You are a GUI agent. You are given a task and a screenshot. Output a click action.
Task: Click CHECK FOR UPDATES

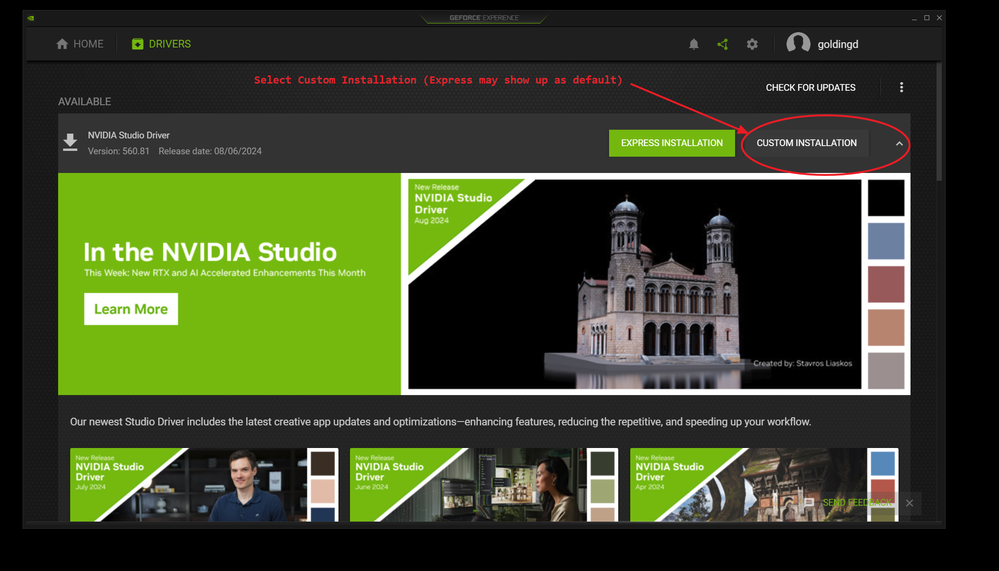pyautogui.click(x=810, y=87)
